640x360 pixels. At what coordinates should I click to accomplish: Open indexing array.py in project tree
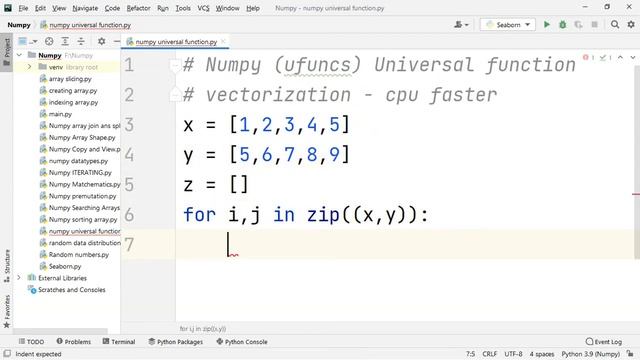pyautogui.click(x=73, y=102)
